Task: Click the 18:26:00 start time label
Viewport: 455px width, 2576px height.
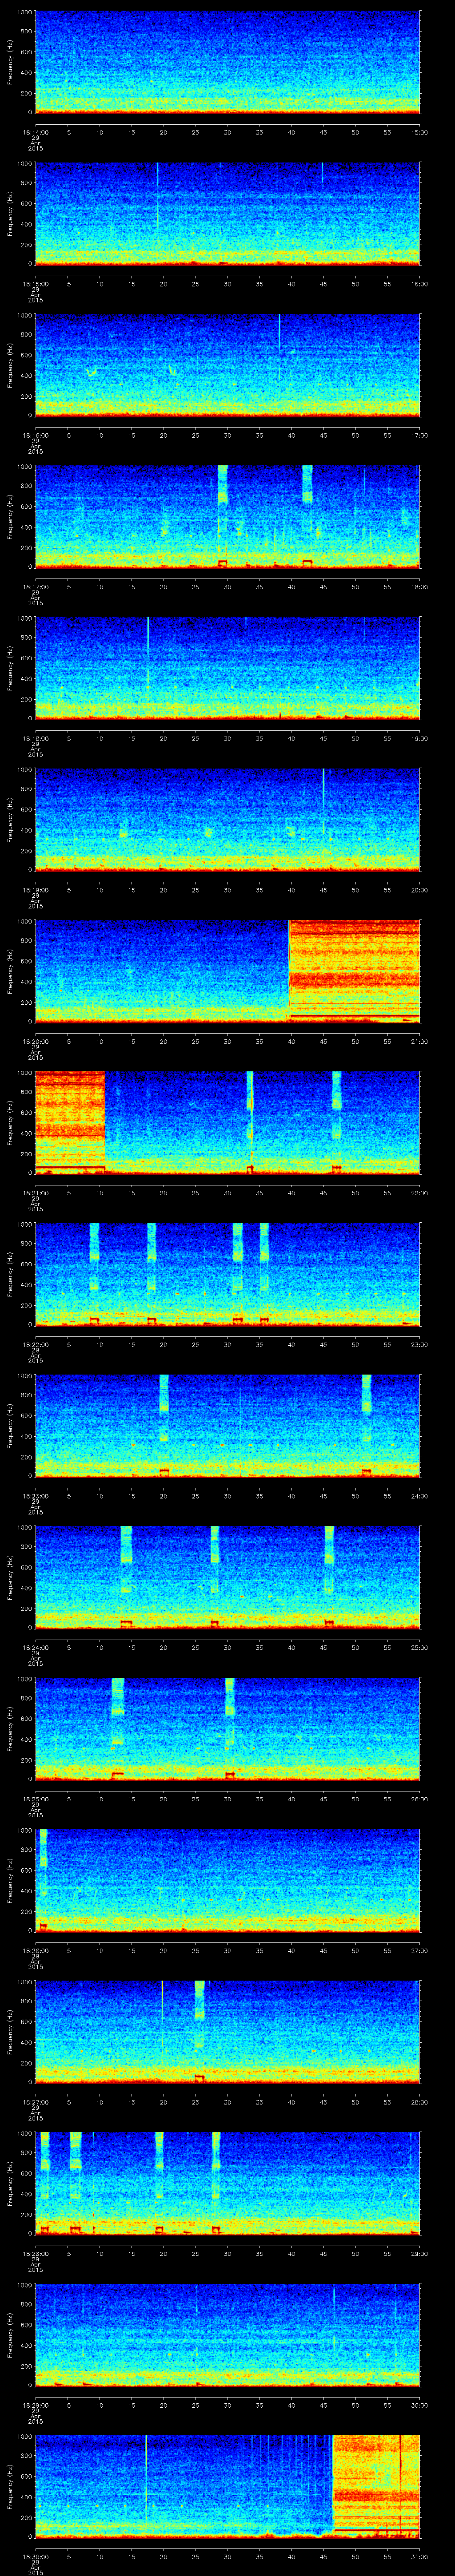Action: 35,1950
